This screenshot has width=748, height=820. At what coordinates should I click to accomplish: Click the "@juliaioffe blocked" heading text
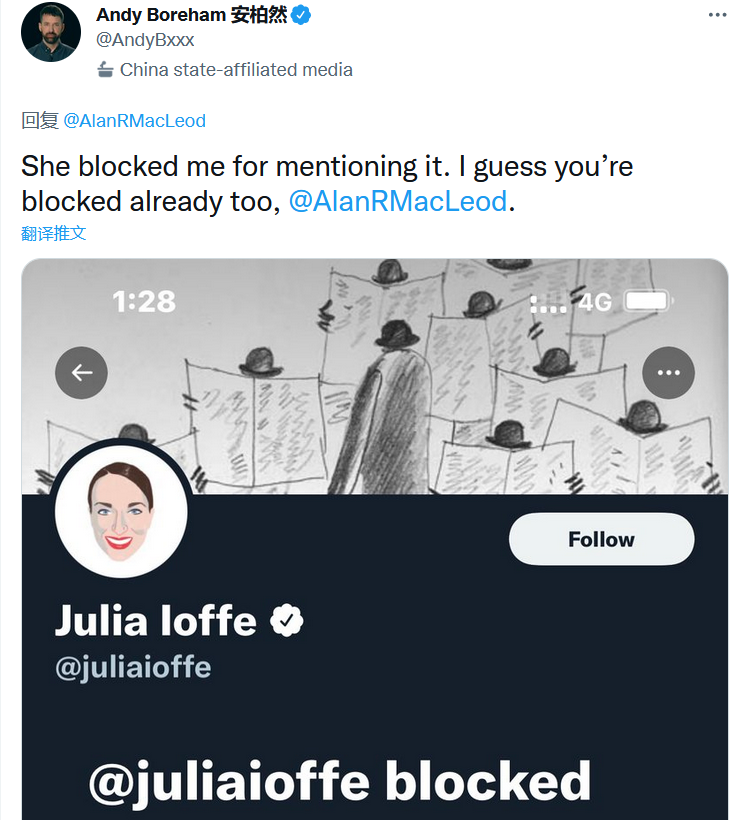340,781
